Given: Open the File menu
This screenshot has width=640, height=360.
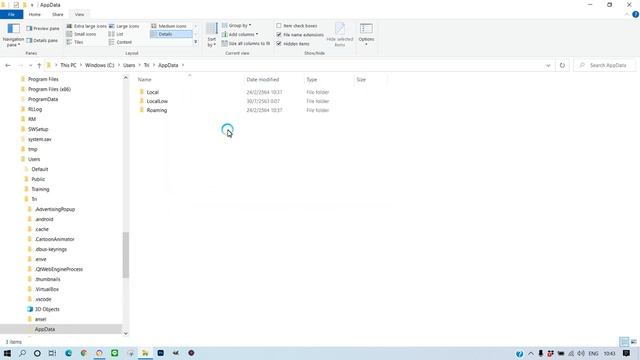Looking at the screenshot, I should 11,14.
